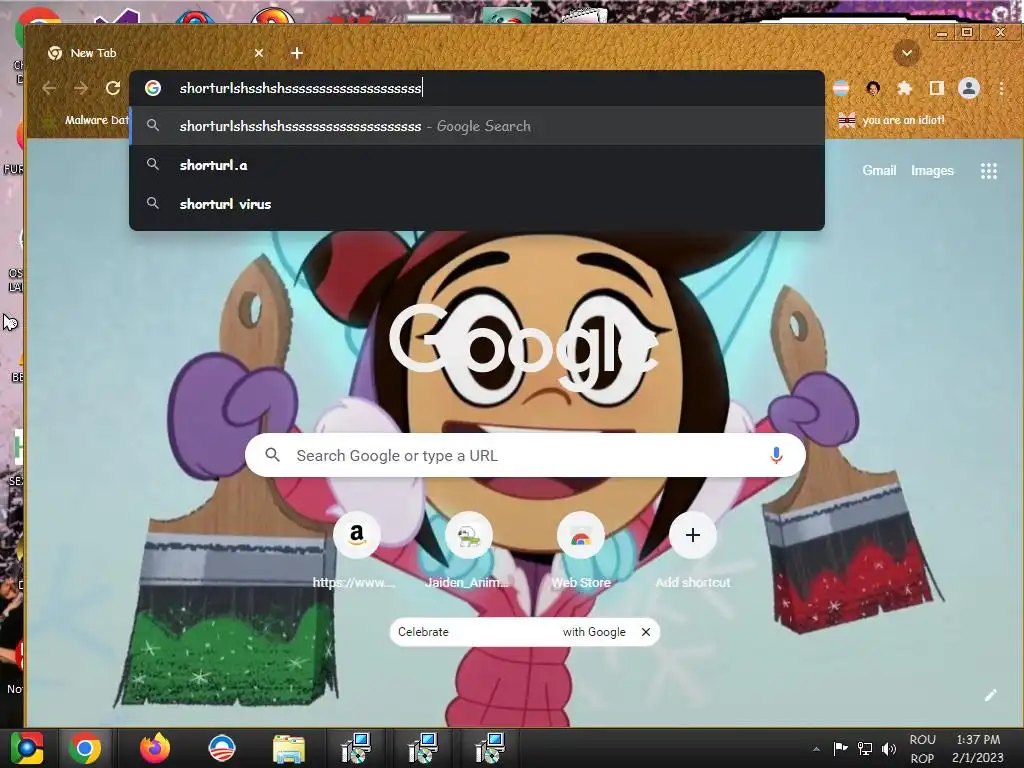Open the Amazon shortcut tile
The width and height of the screenshot is (1024, 768).
pos(356,536)
